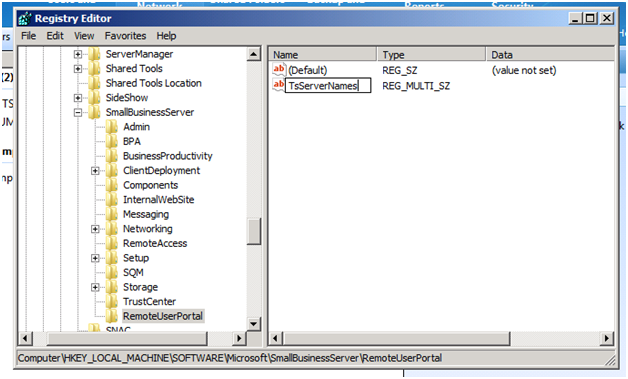Click the Data column header
This screenshot has width=628, height=379.
click(x=550, y=54)
